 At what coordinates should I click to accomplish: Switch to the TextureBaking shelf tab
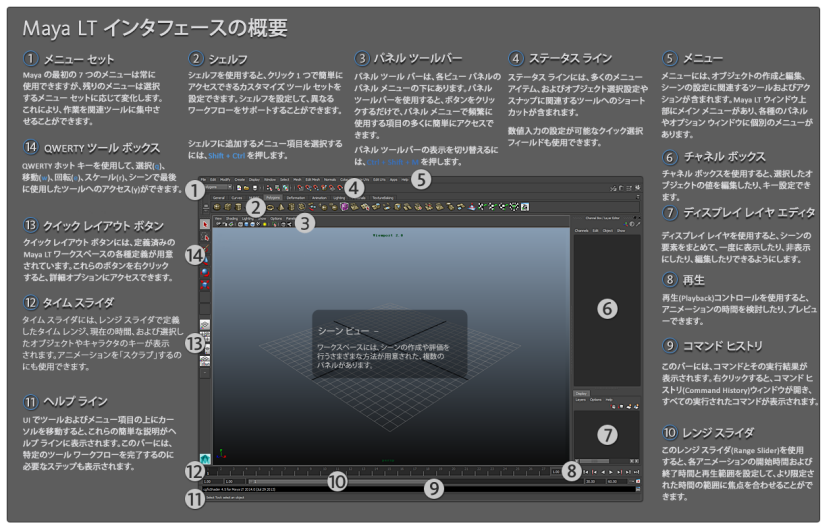click(383, 197)
